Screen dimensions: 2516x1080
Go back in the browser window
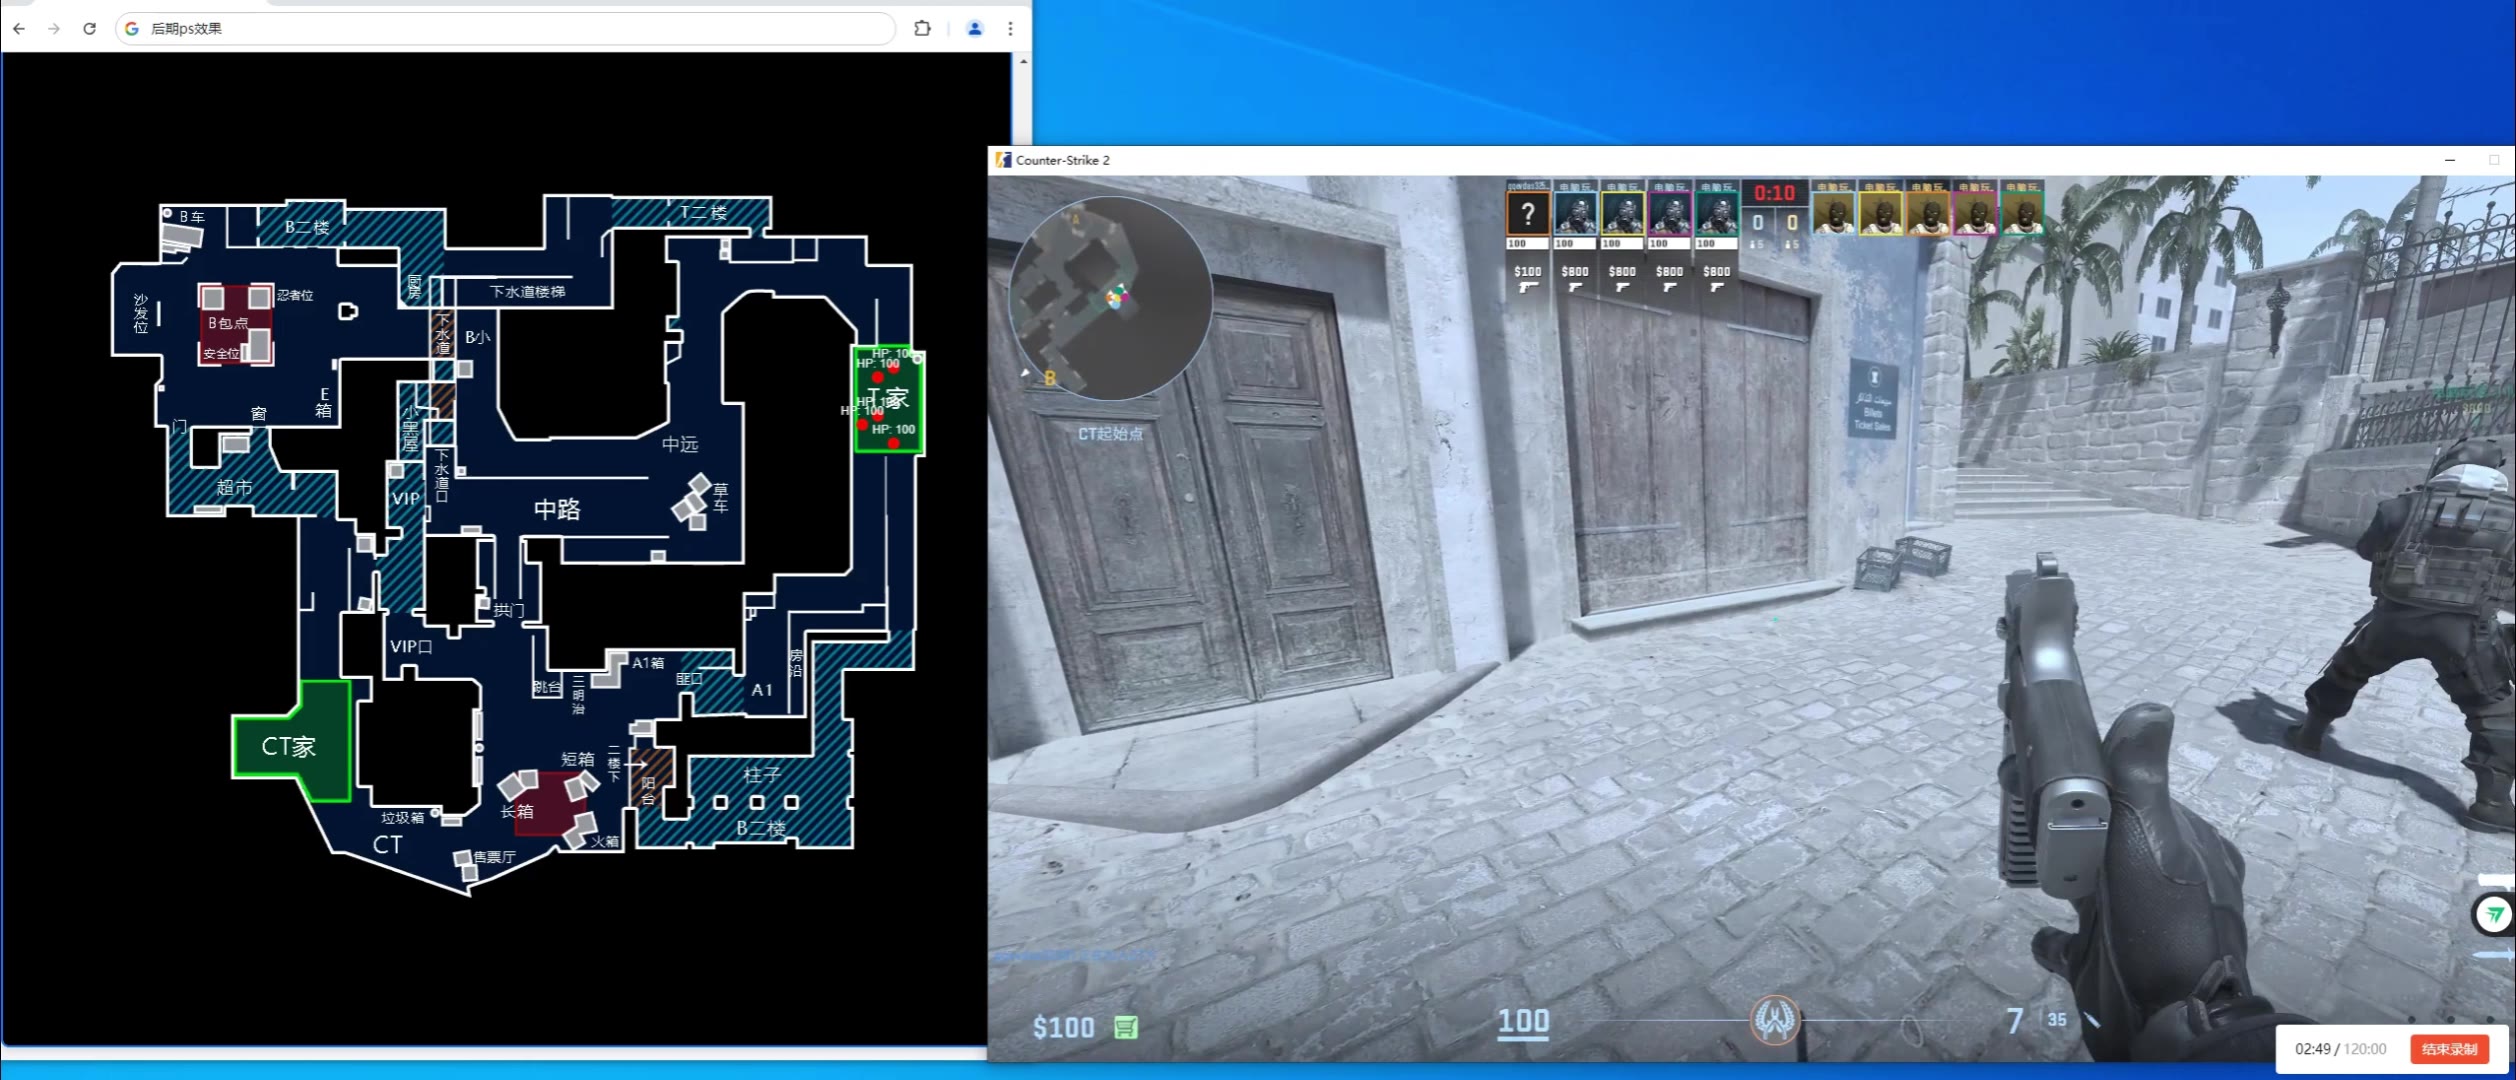pyautogui.click(x=19, y=29)
